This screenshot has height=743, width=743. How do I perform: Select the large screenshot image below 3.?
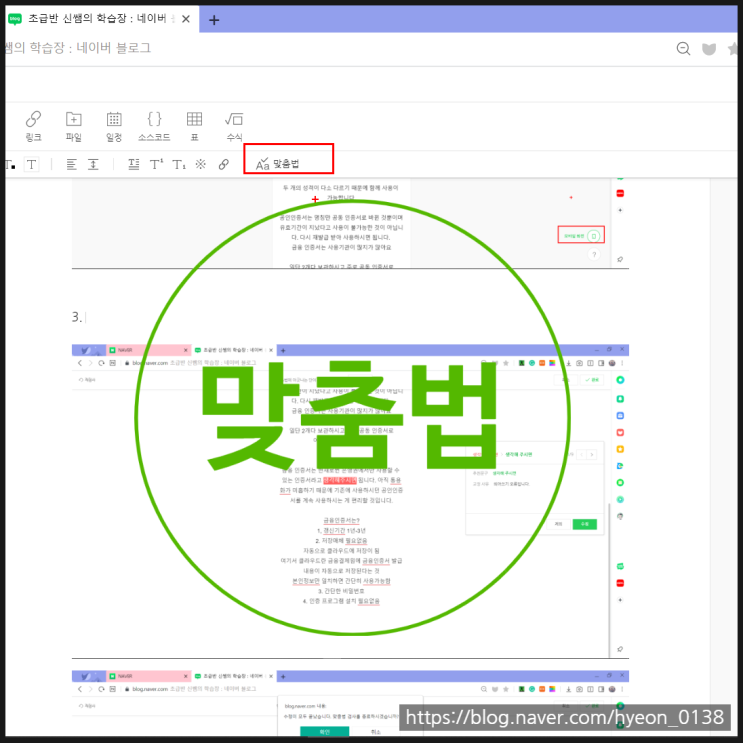[350, 501]
